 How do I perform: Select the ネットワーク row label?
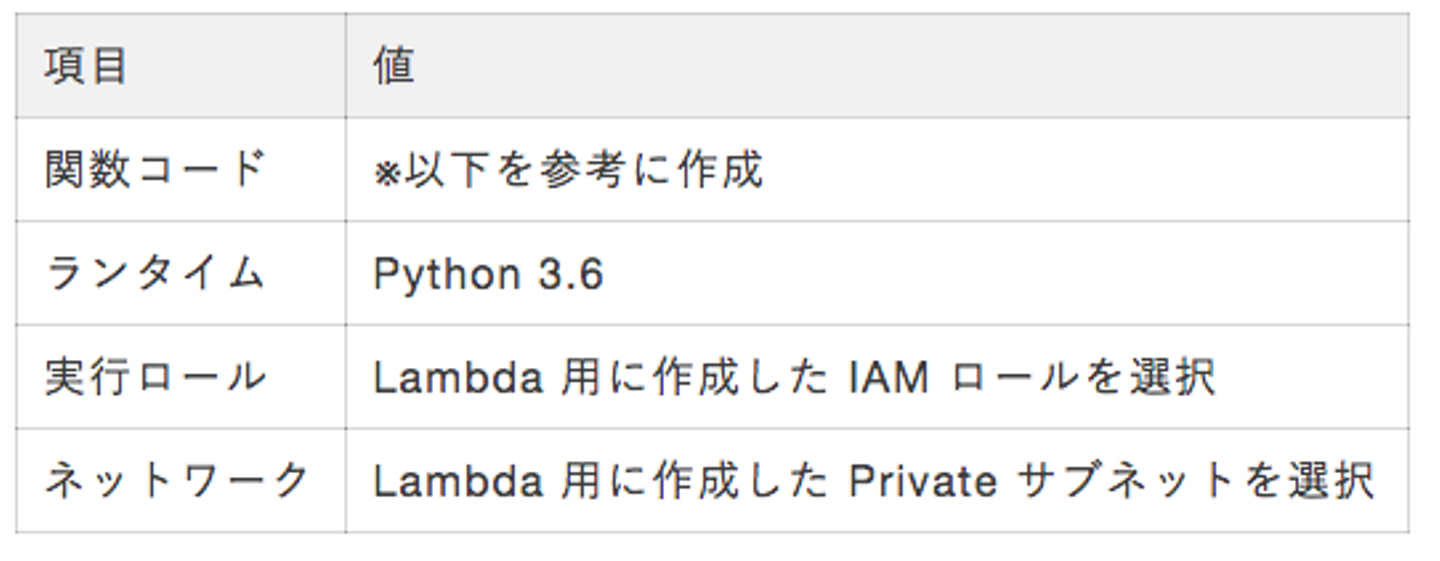tap(177, 481)
